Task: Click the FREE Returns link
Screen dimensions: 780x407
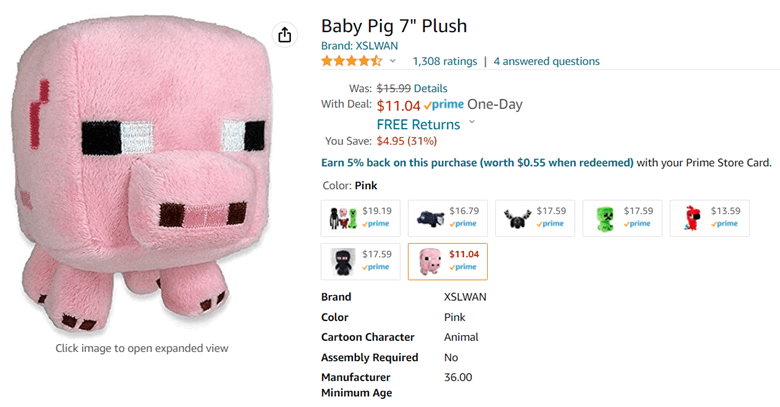Action: click(x=418, y=124)
